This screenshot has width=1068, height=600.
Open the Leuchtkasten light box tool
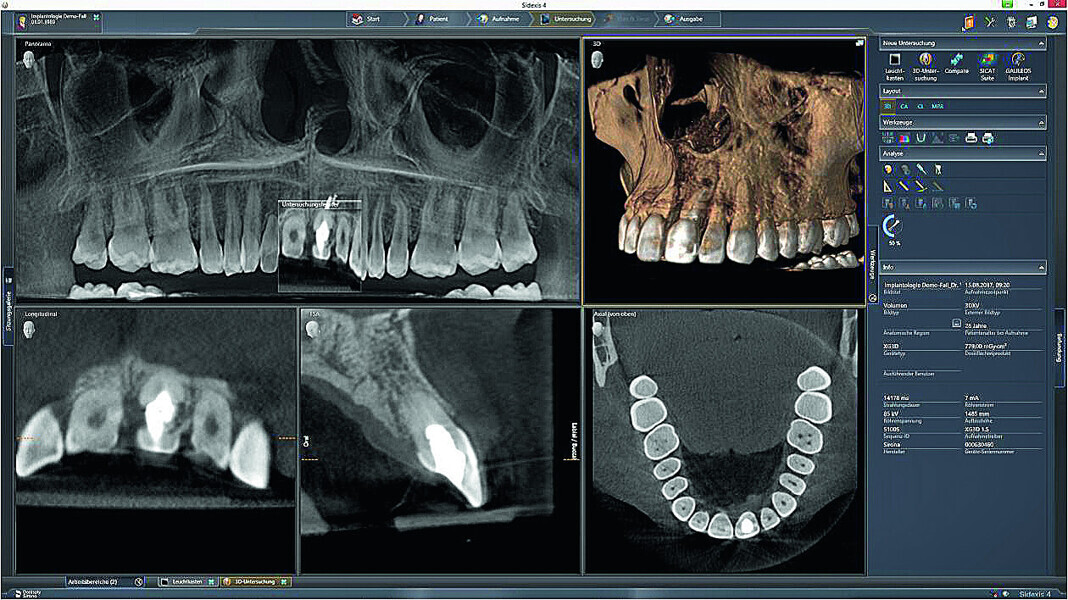pos(895,66)
